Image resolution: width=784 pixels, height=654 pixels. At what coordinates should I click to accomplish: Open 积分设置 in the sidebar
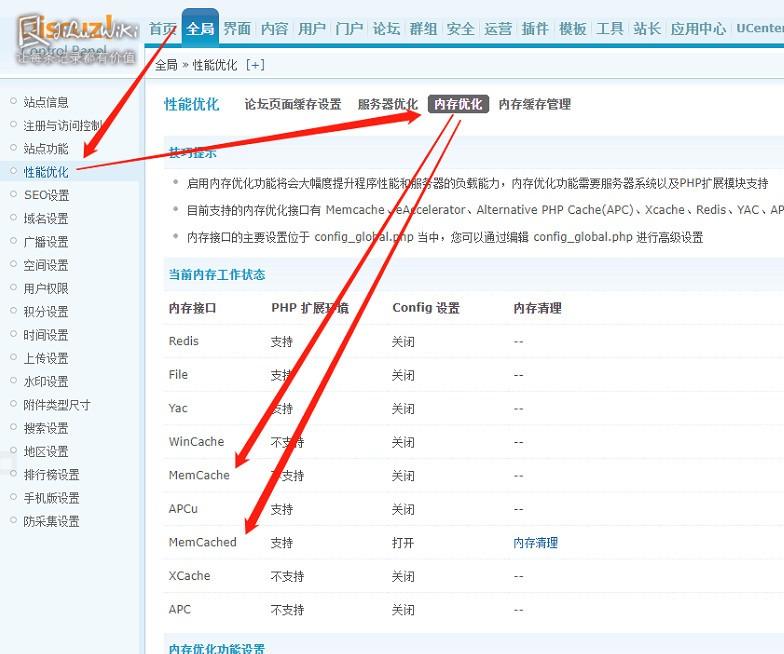click(x=46, y=312)
